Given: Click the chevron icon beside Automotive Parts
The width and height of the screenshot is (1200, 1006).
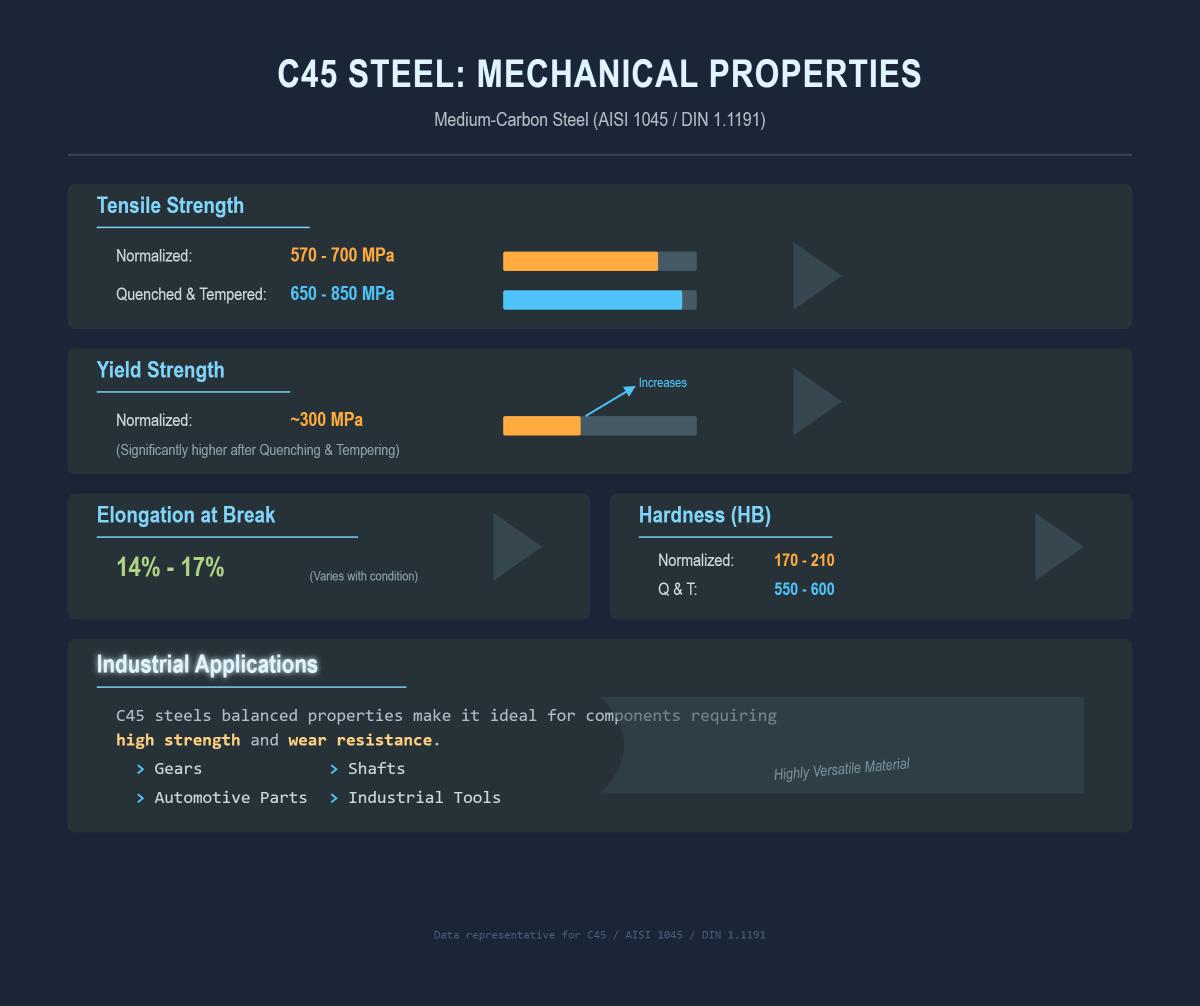Looking at the screenshot, I should pos(139,798).
